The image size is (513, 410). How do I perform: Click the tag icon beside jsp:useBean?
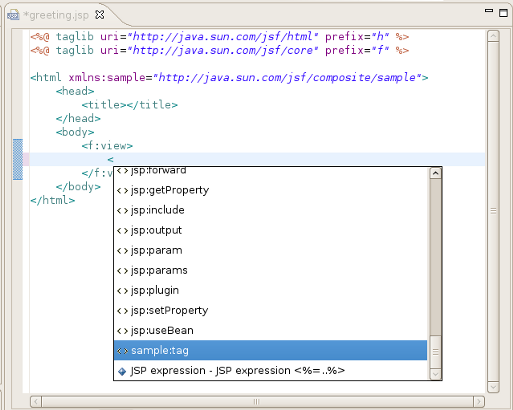tap(122, 331)
